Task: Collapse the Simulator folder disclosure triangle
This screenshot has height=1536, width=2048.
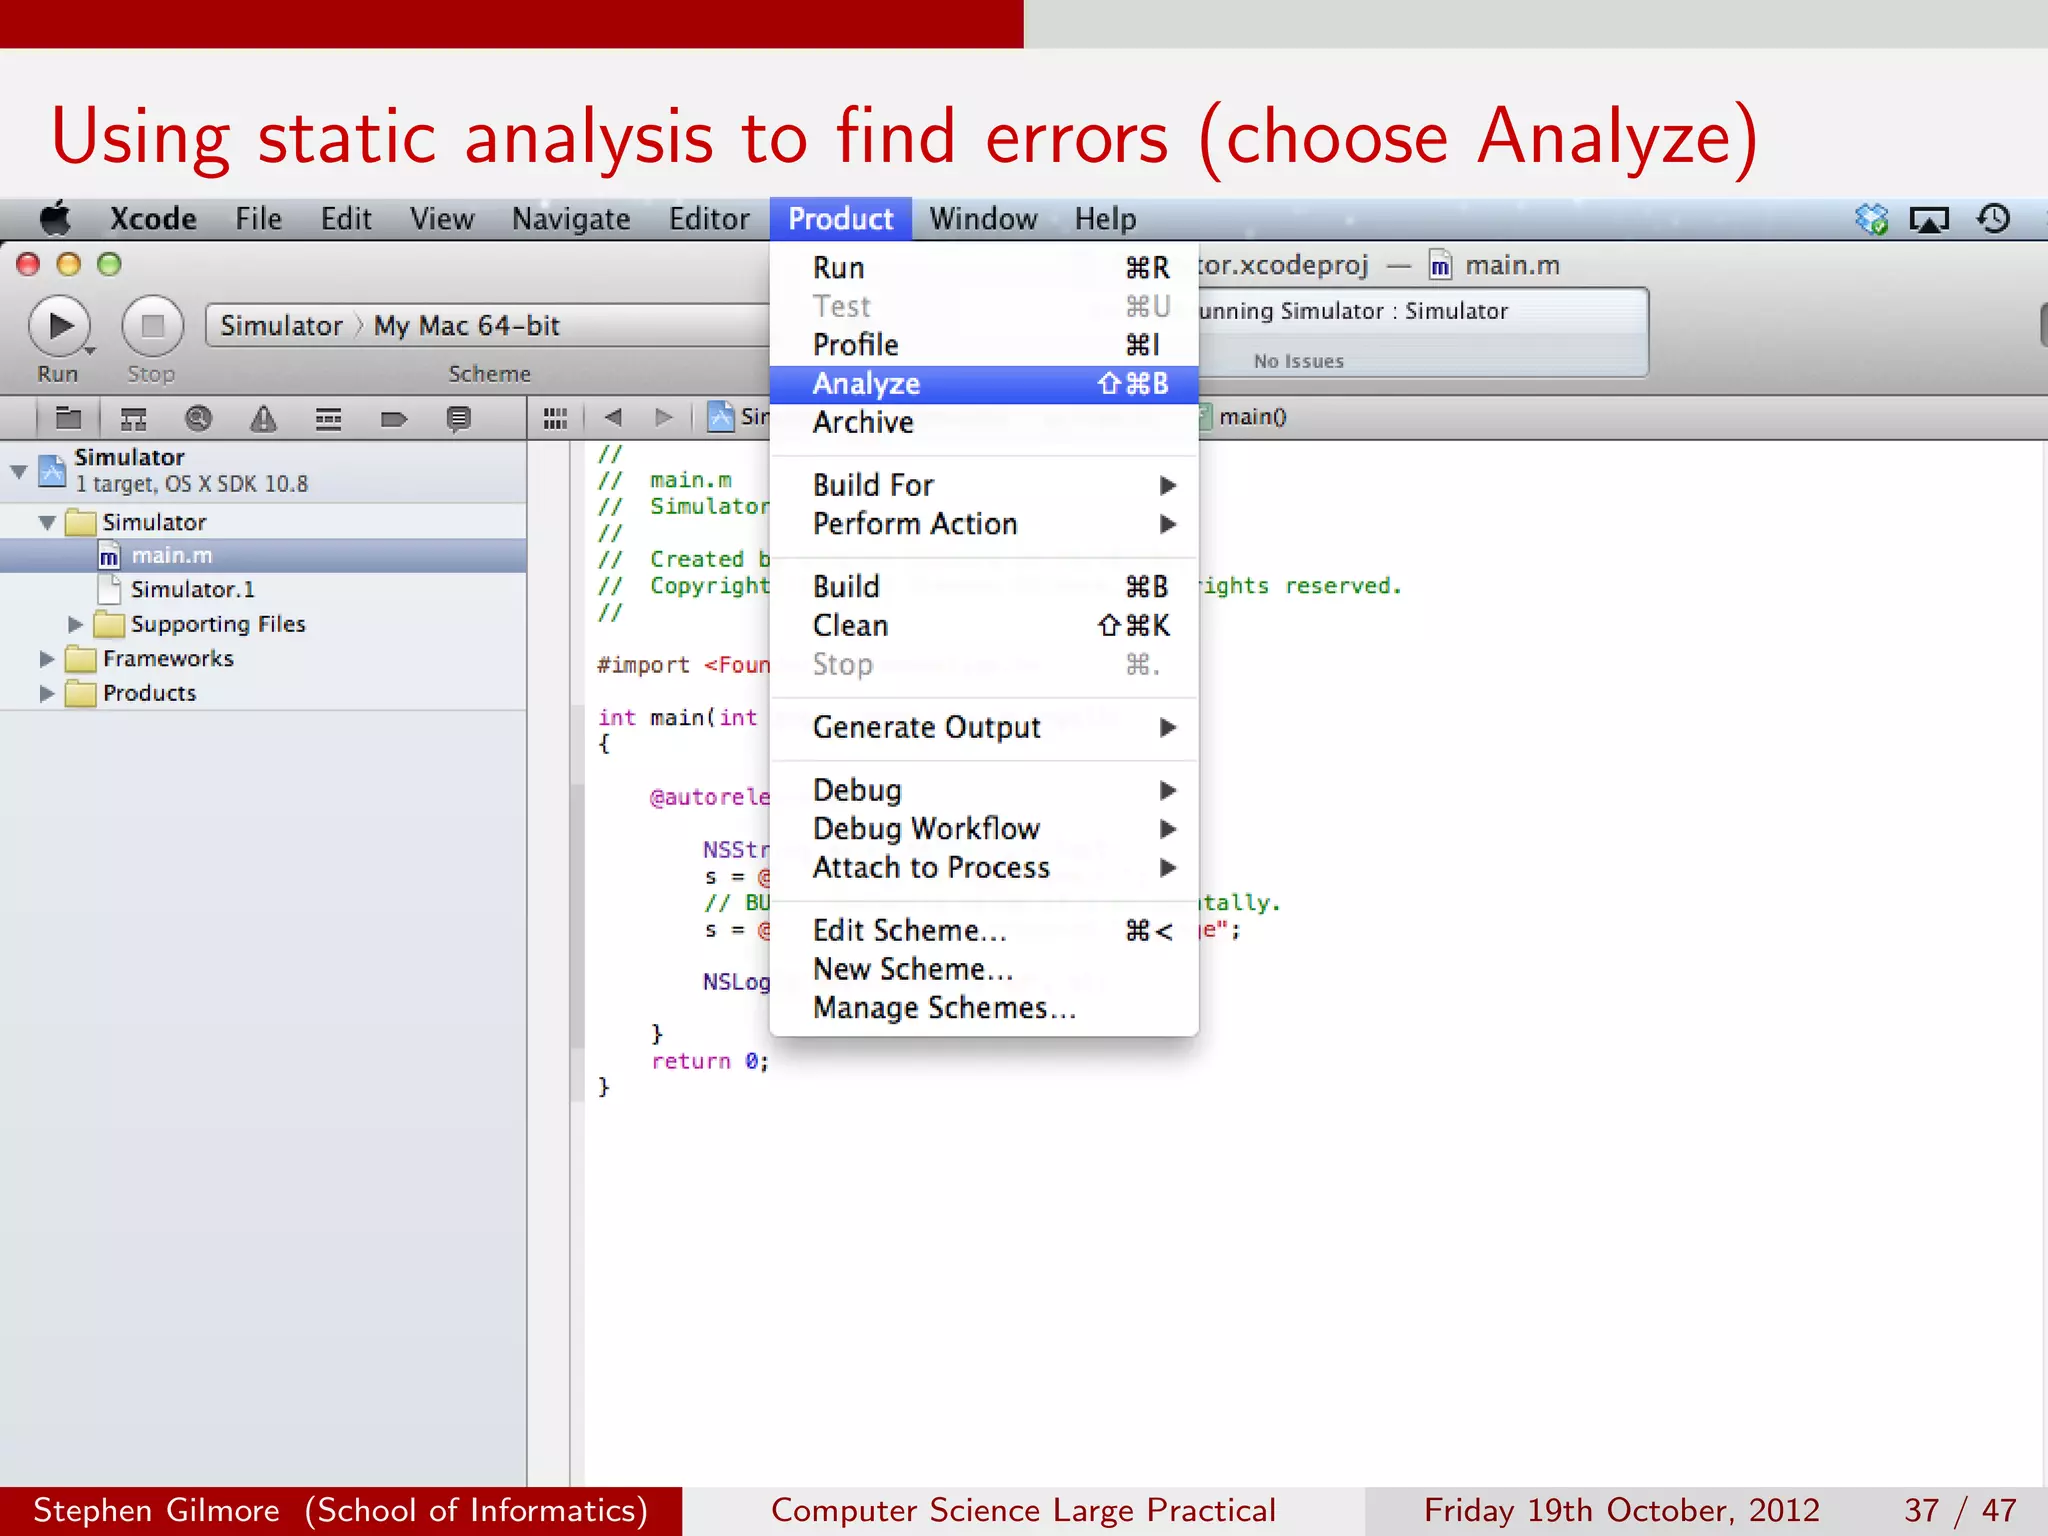Action: pyautogui.click(x=47, y=522)
